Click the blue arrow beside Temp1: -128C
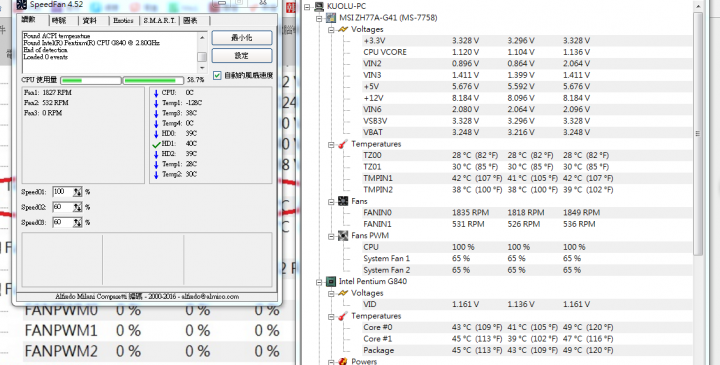 [156, 103]
